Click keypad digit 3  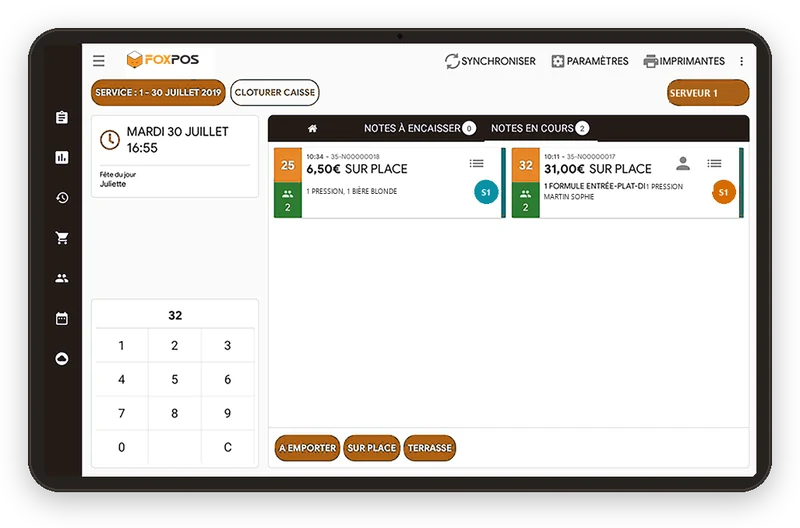click(228, 345)
